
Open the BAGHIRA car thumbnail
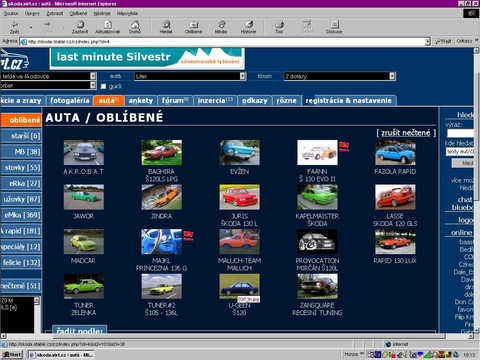click(x=161, y=153)
